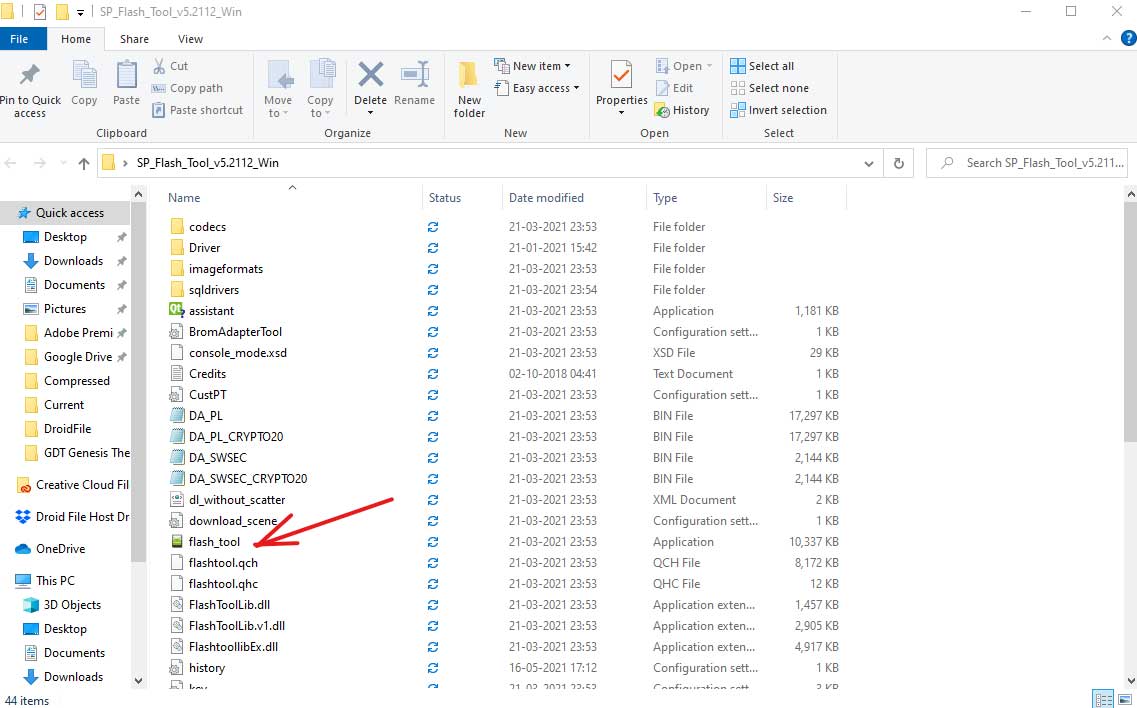Open Properties from the checkmark icon

pos(621,75)
